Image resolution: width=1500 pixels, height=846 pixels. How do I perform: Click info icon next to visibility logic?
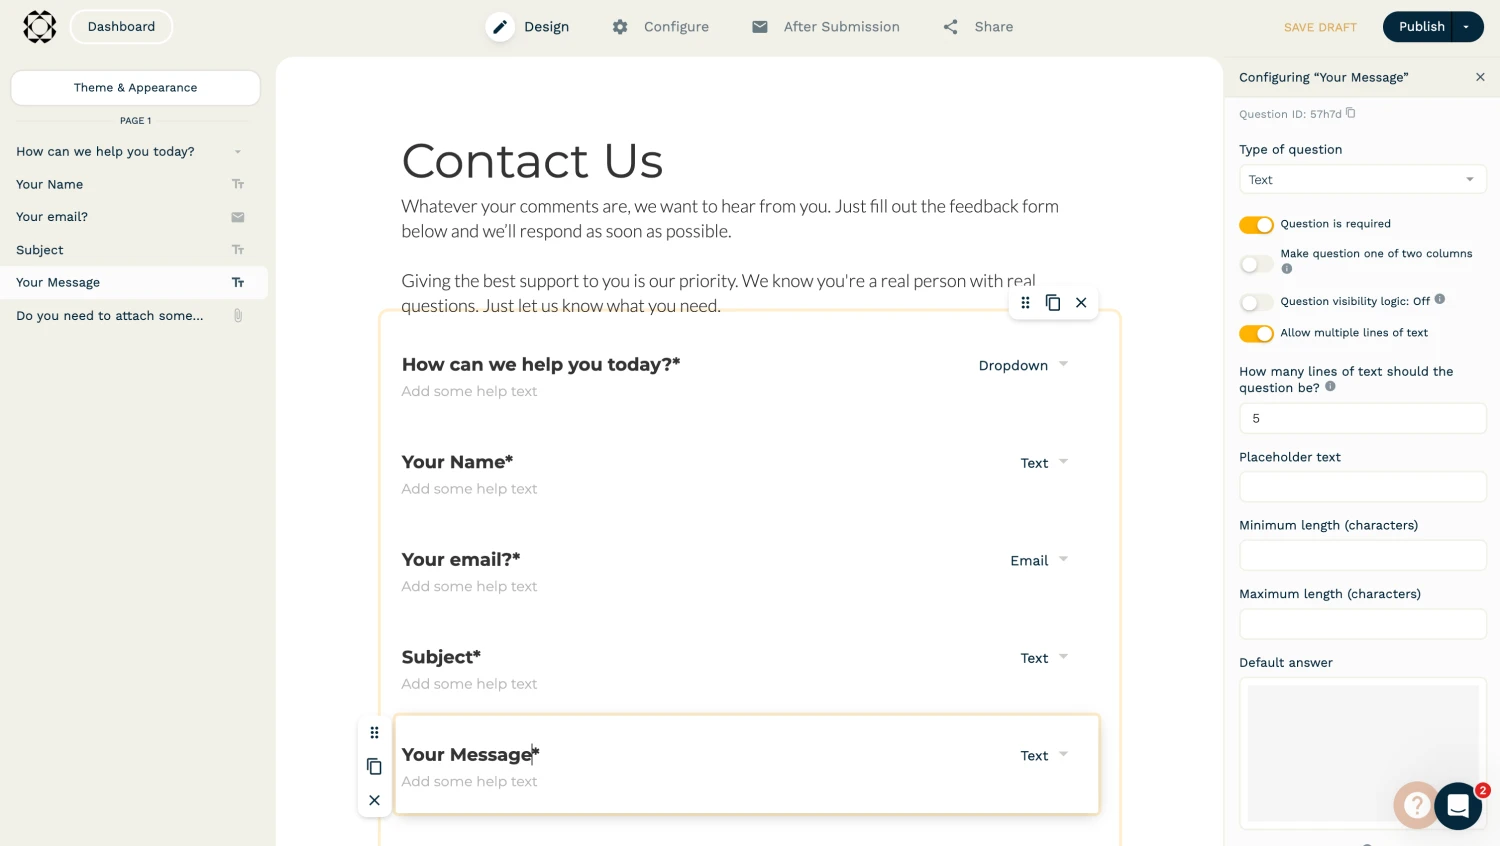(1440, 299)
